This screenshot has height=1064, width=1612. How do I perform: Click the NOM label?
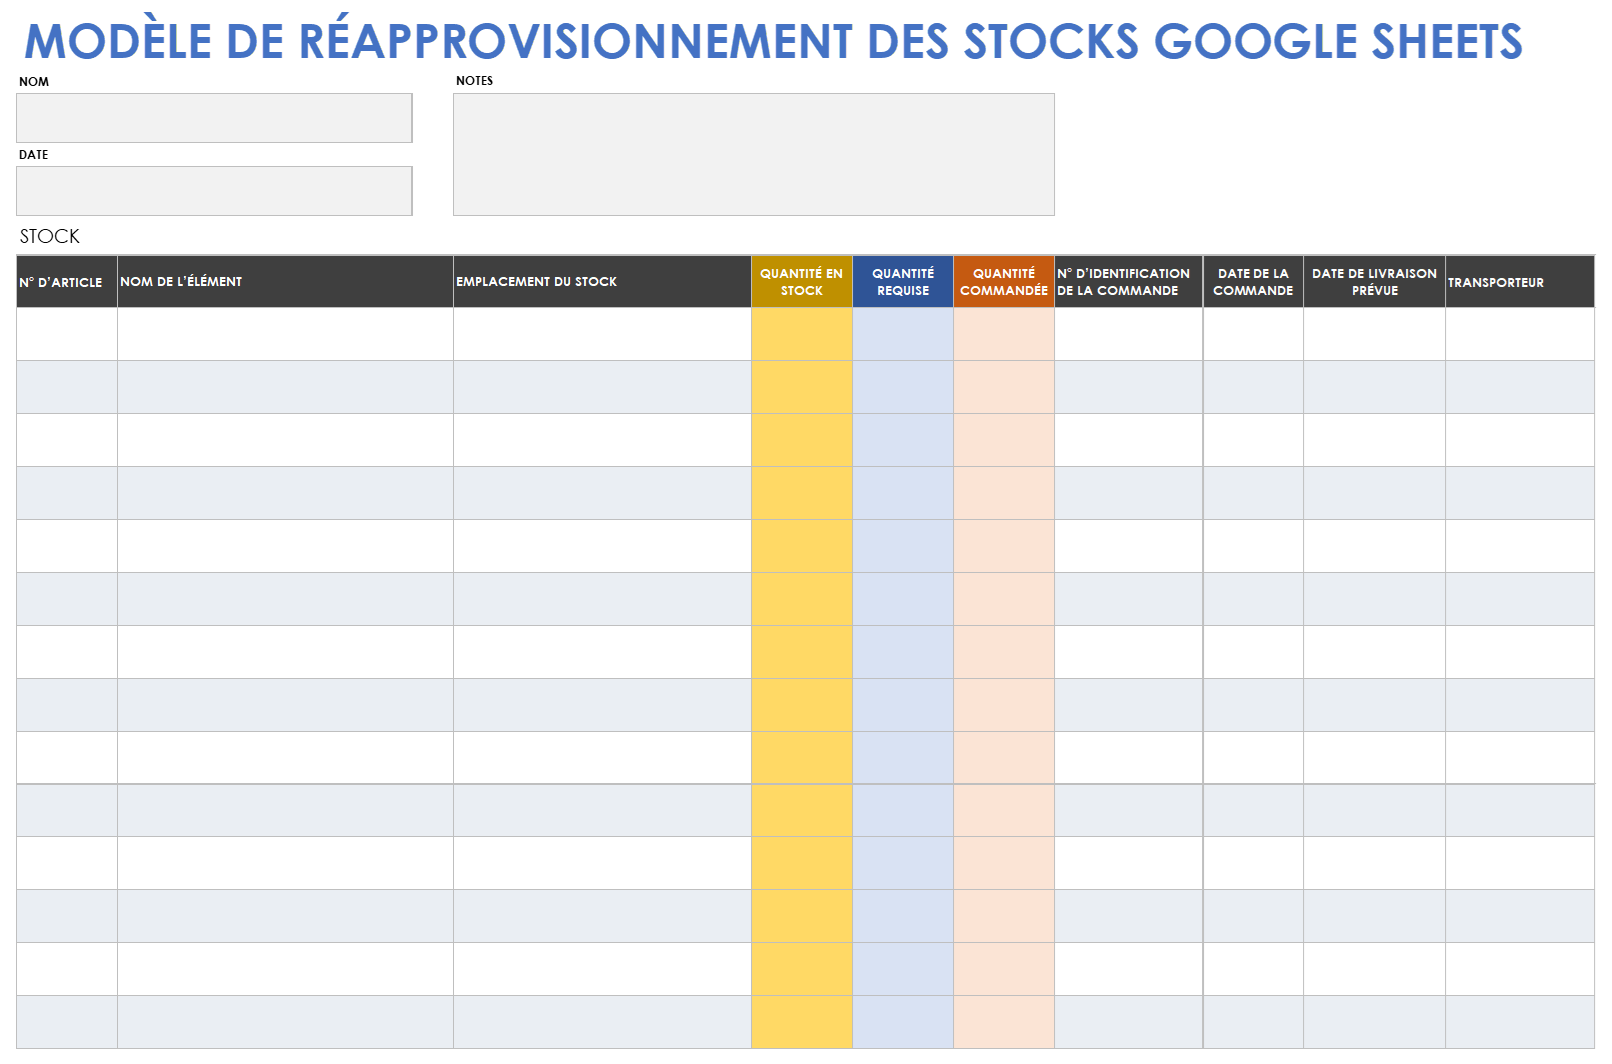[34, 82]
